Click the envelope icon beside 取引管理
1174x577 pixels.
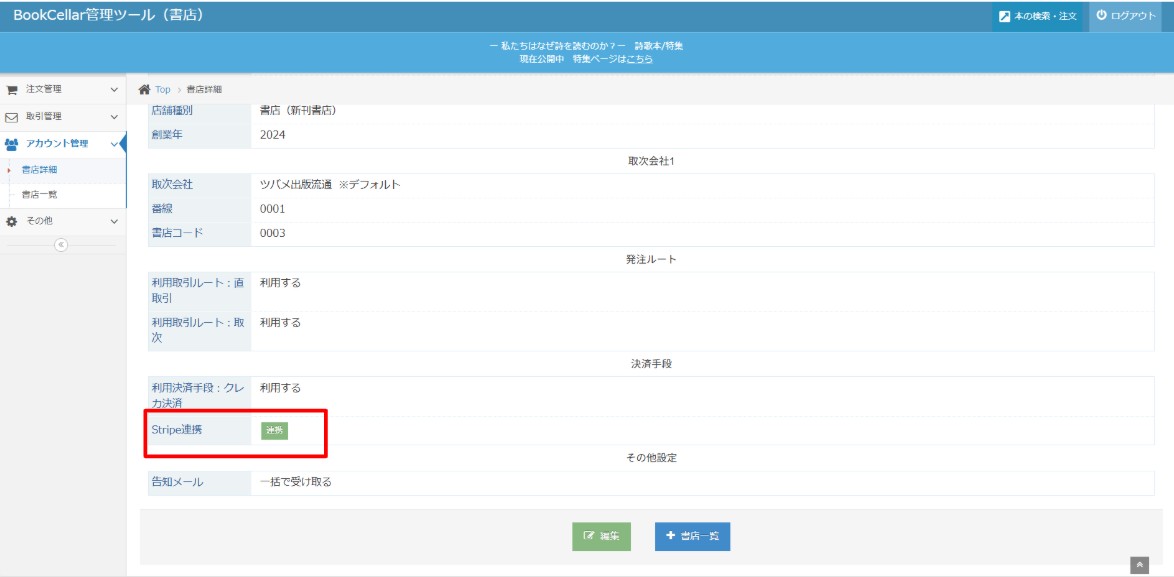point(12,117)
